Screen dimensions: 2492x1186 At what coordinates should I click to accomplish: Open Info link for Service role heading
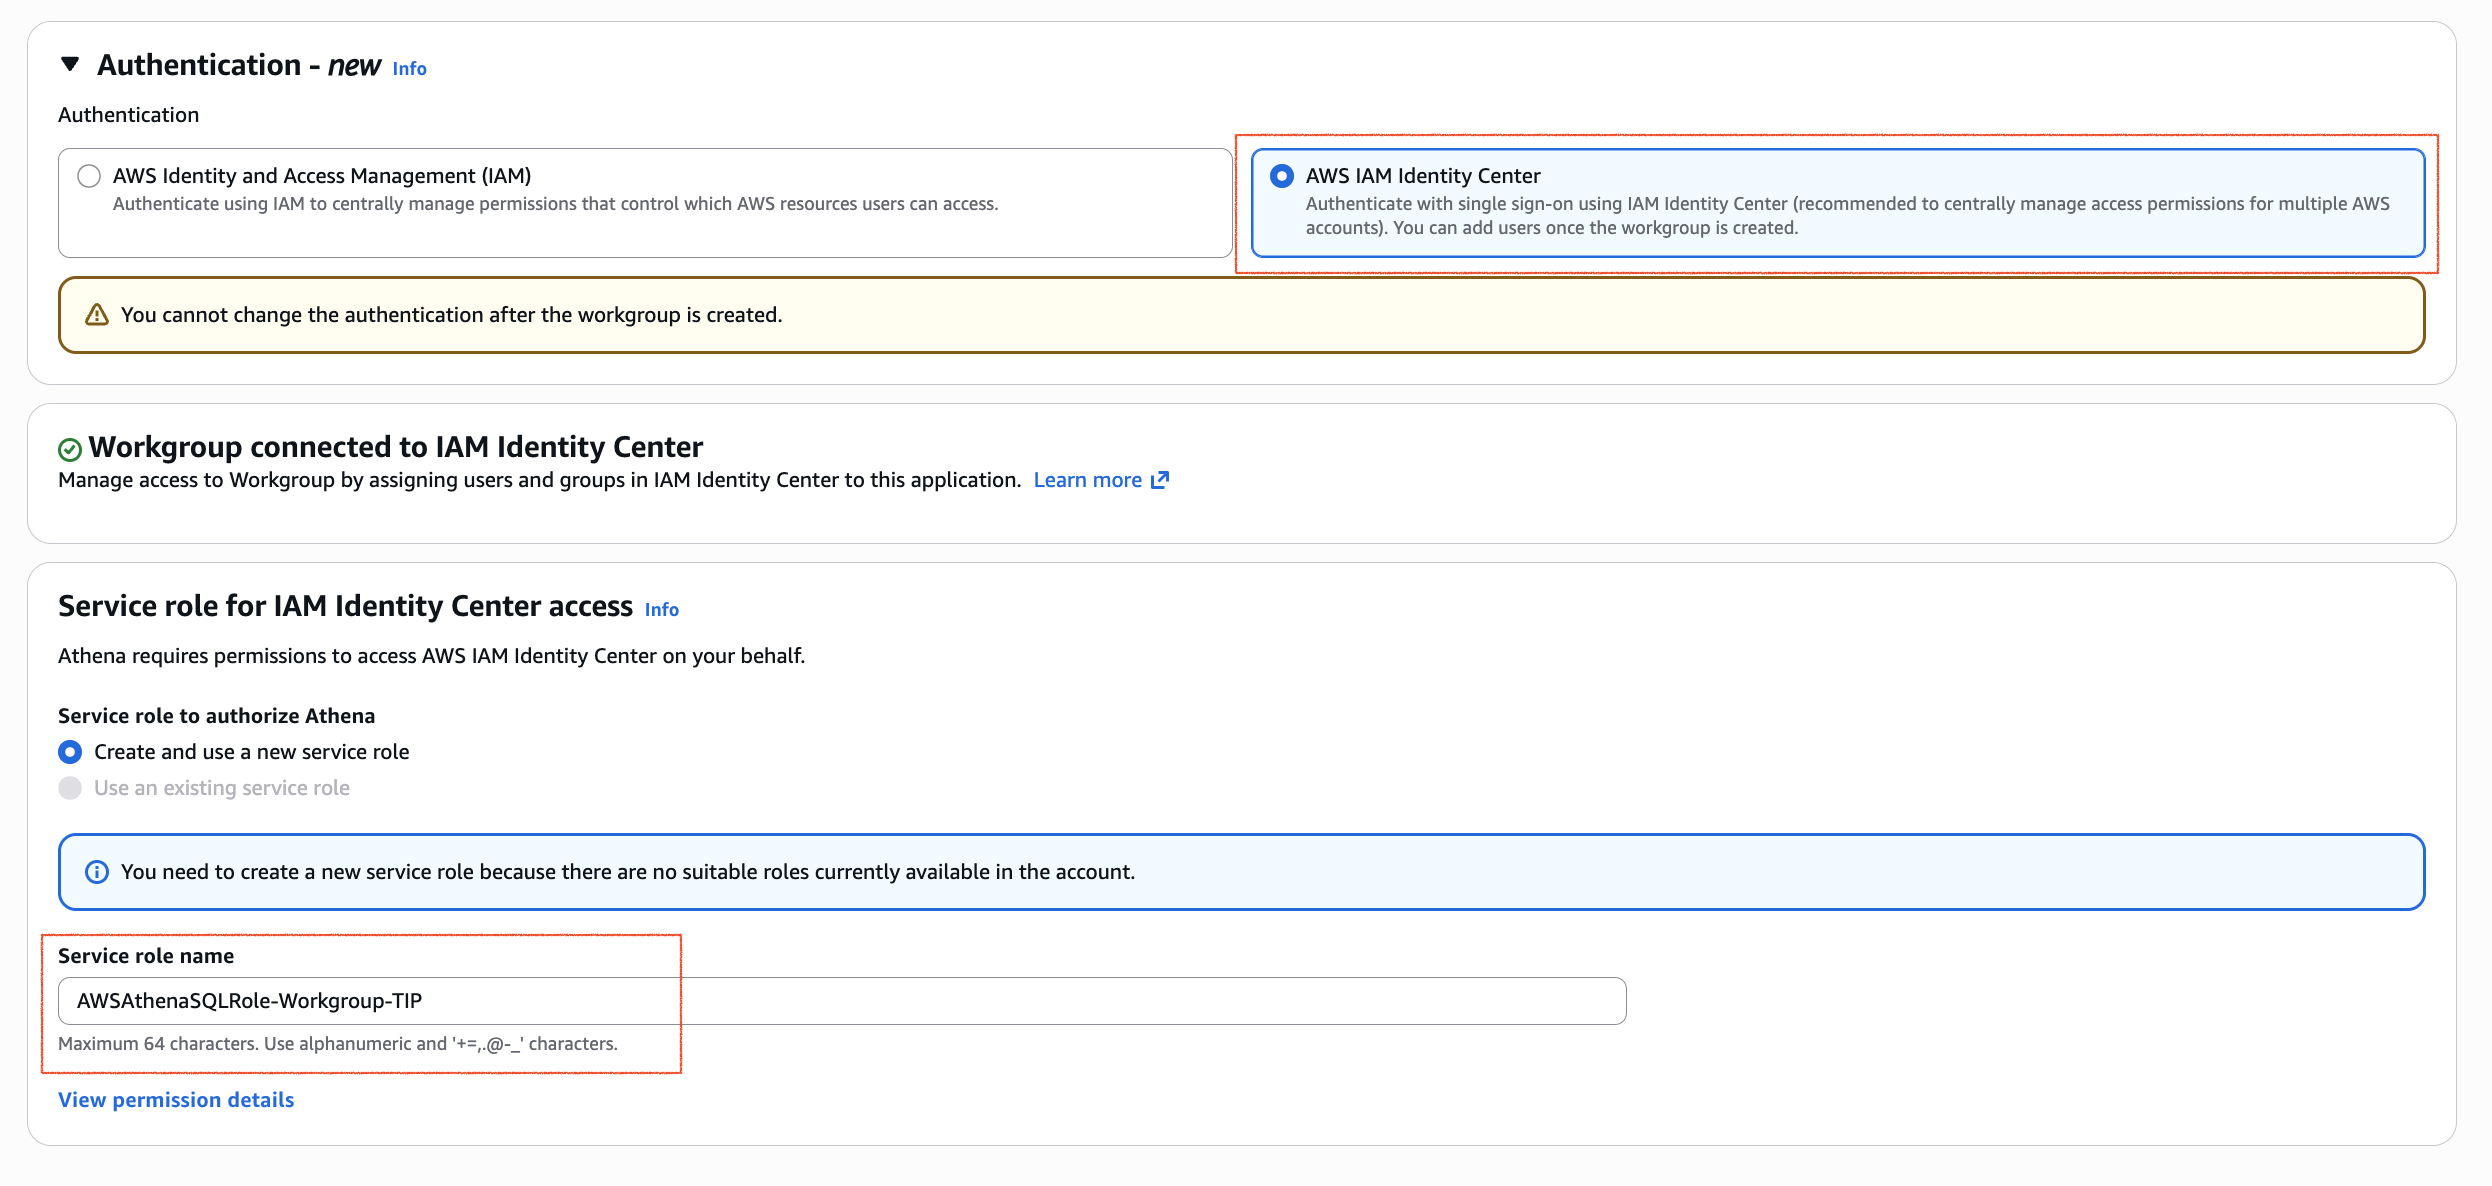click(x=662, y=609)
